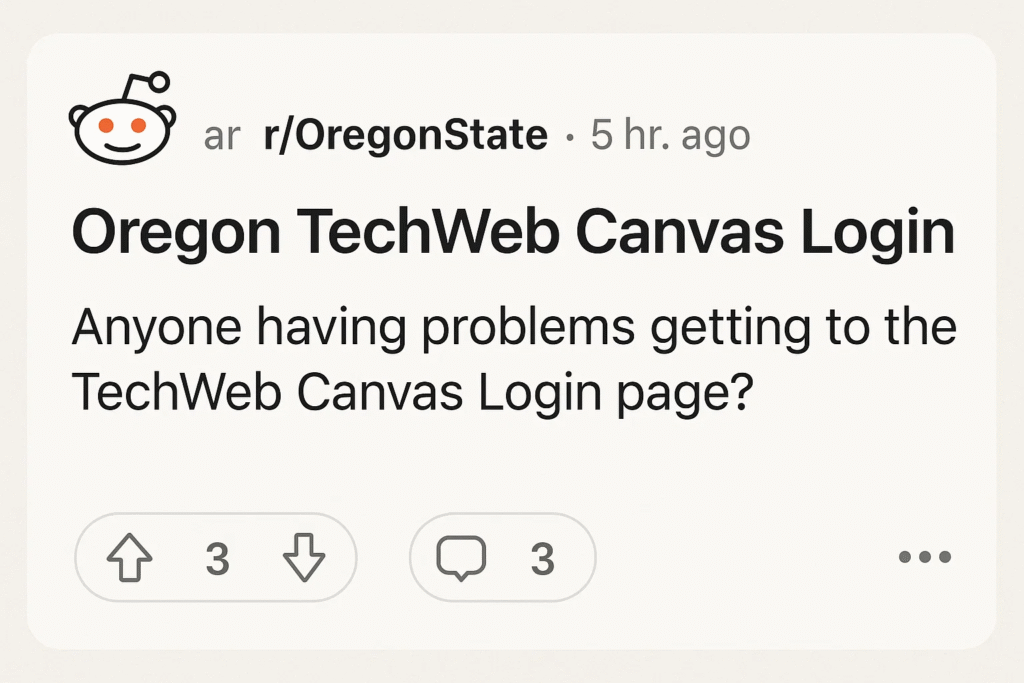This screenshot has width=1024, height=683.
Task: Open the three-dot more options menu
Action: pos(925,557)
